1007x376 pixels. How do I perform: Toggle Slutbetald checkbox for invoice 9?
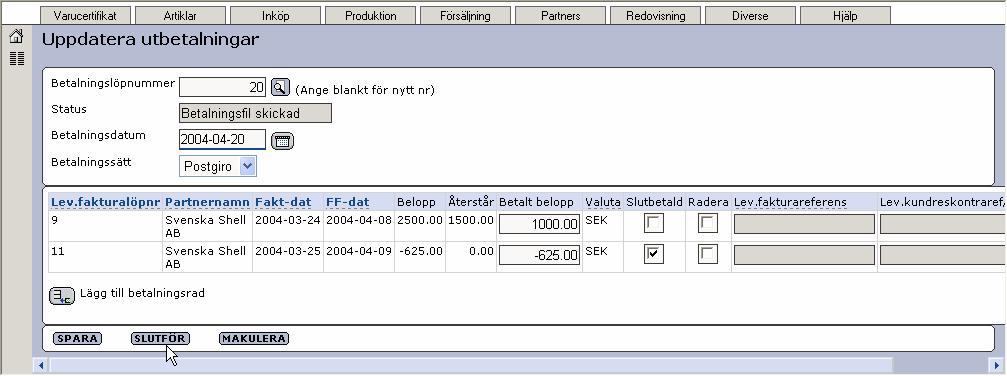[654, 224]
